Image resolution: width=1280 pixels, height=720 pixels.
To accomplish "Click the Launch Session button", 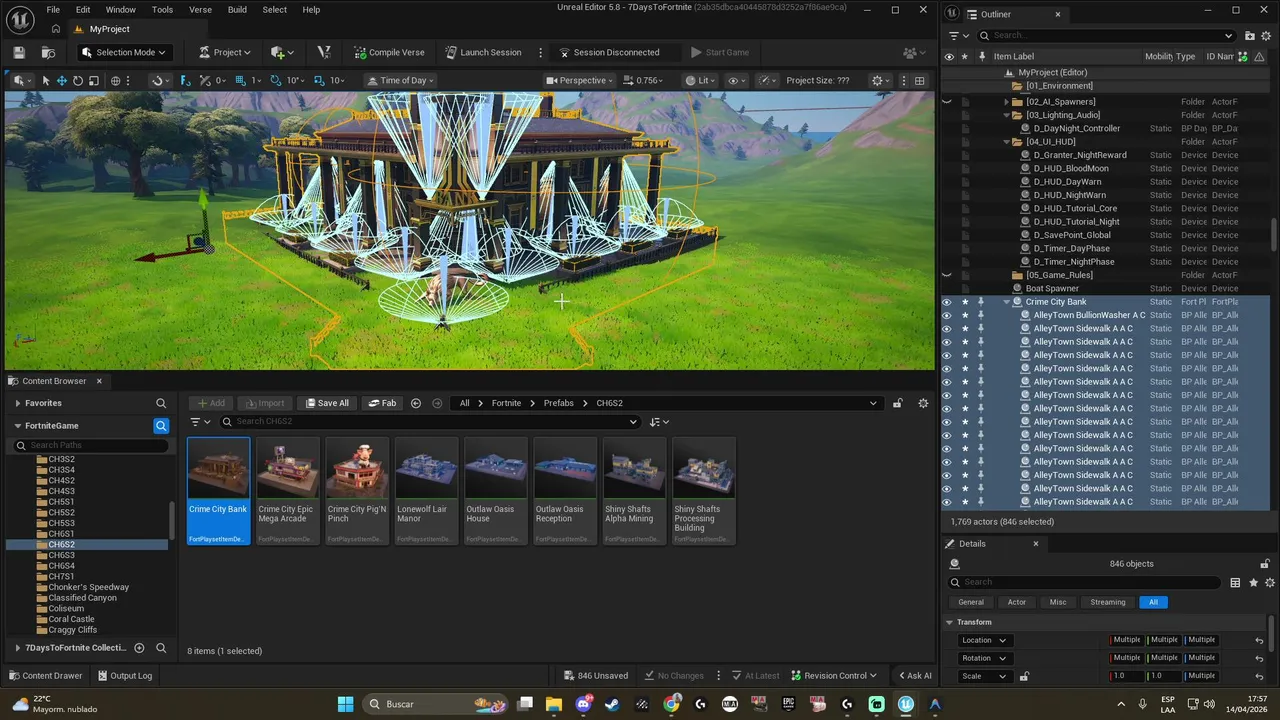I will click(483, 52).
